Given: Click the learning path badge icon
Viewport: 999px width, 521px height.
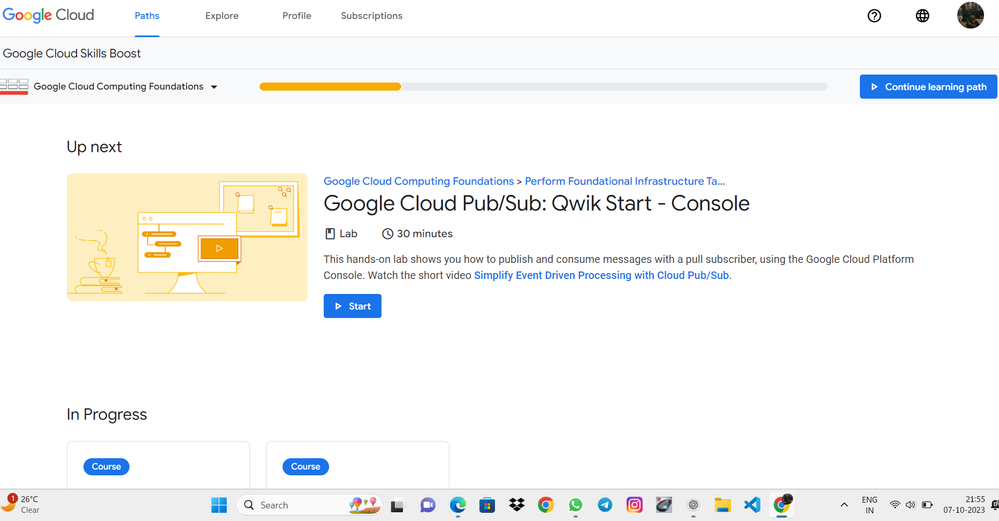Looking at the screenshot, I should 14,86.
